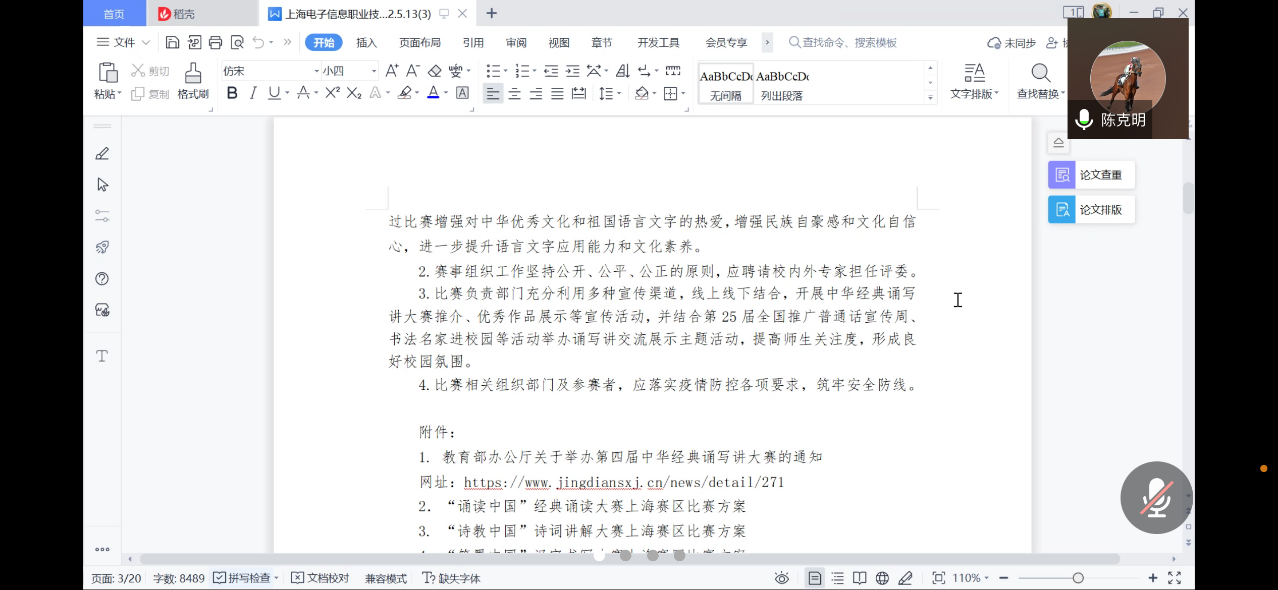
Task: Center-align the paragraph text
Action: point(514,93)
